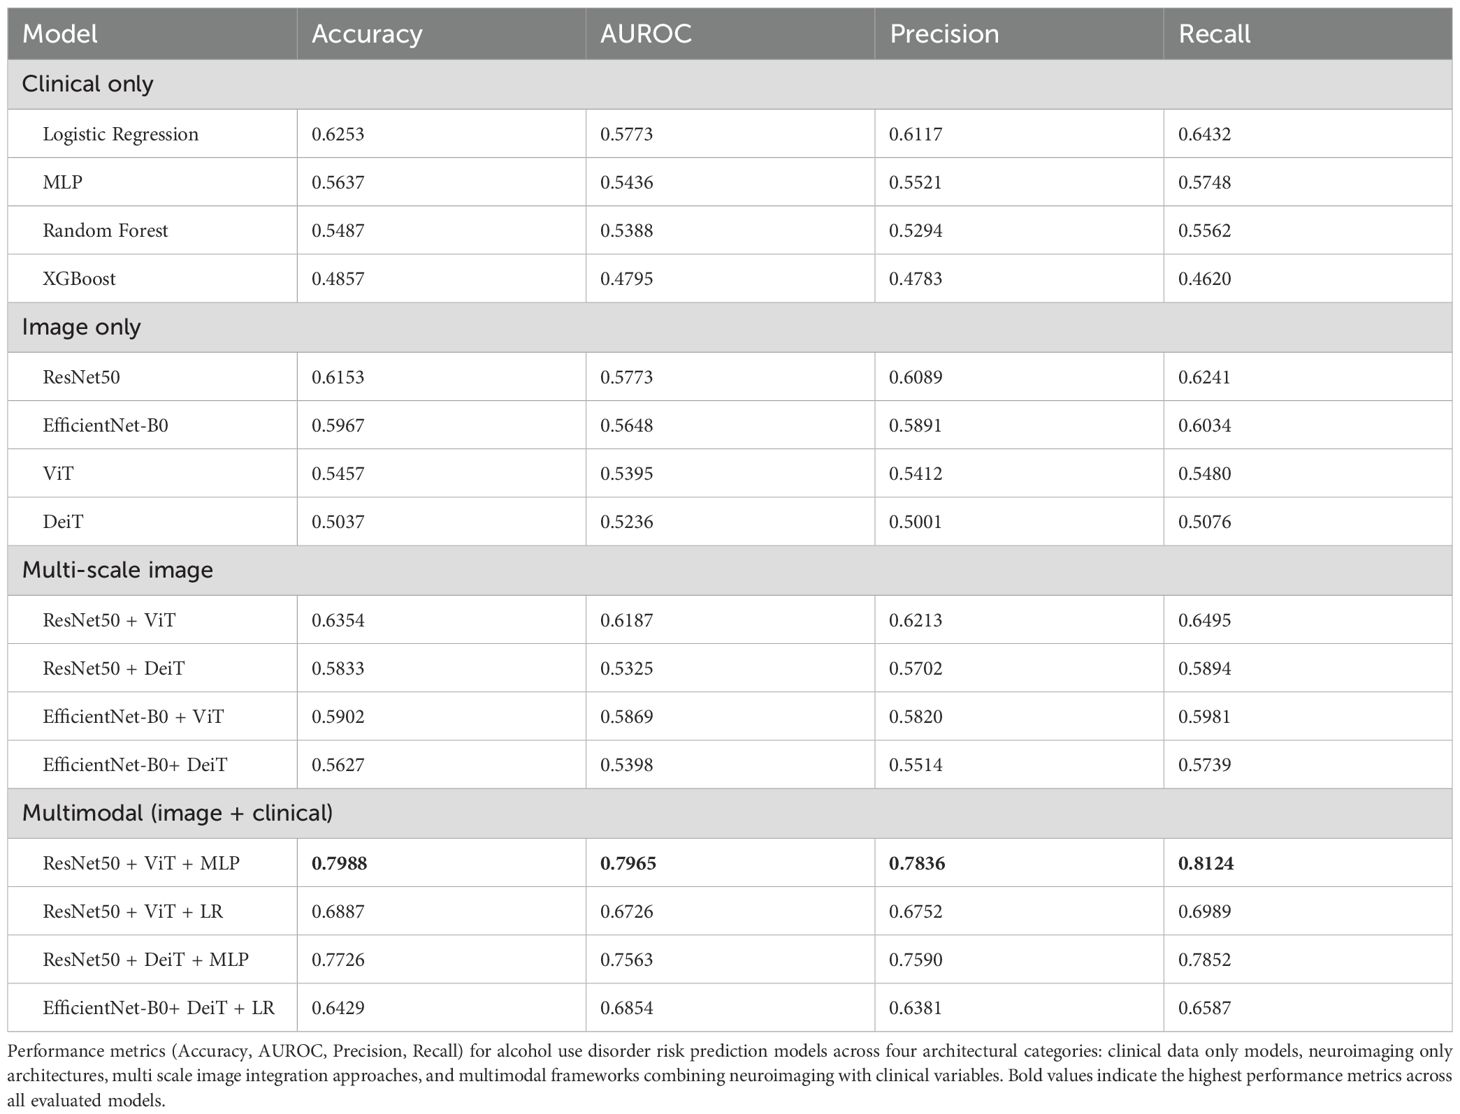The image size is (1460, 1114).
Task: Select the Image only section row
Action: [82, 327]
